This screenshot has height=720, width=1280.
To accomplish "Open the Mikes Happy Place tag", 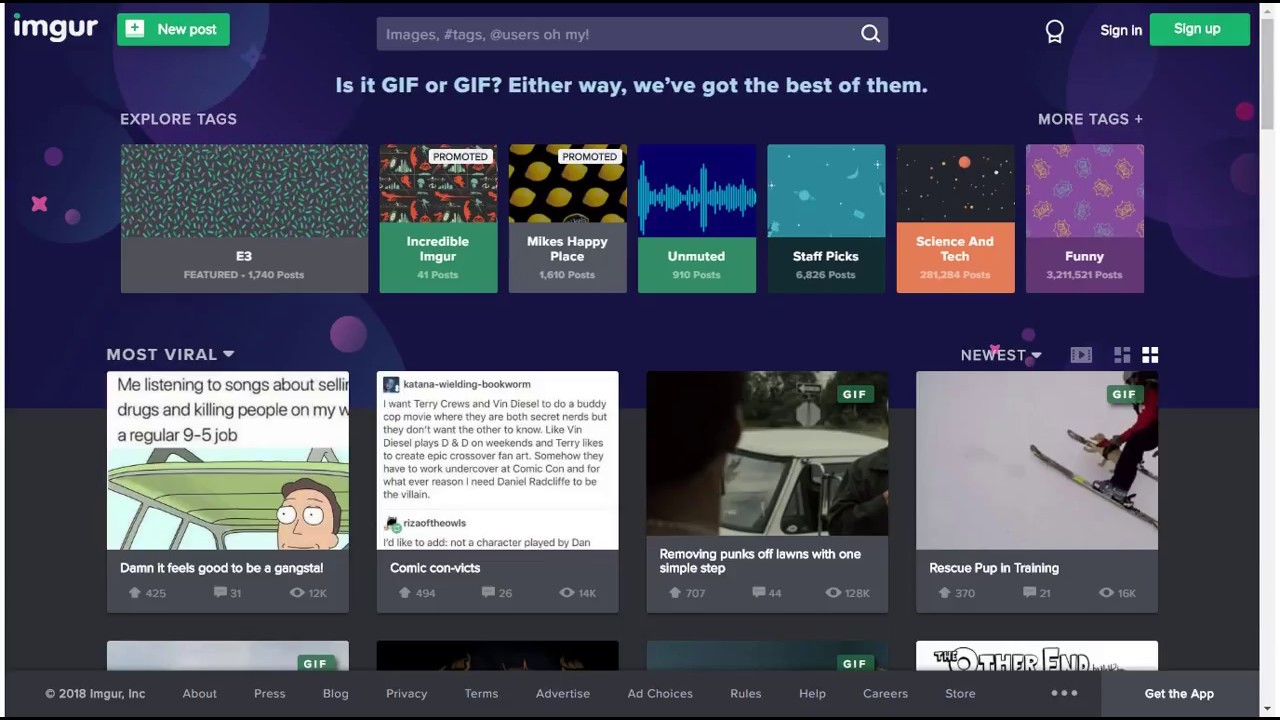I will pyautogui.click(x=567, y=218).
